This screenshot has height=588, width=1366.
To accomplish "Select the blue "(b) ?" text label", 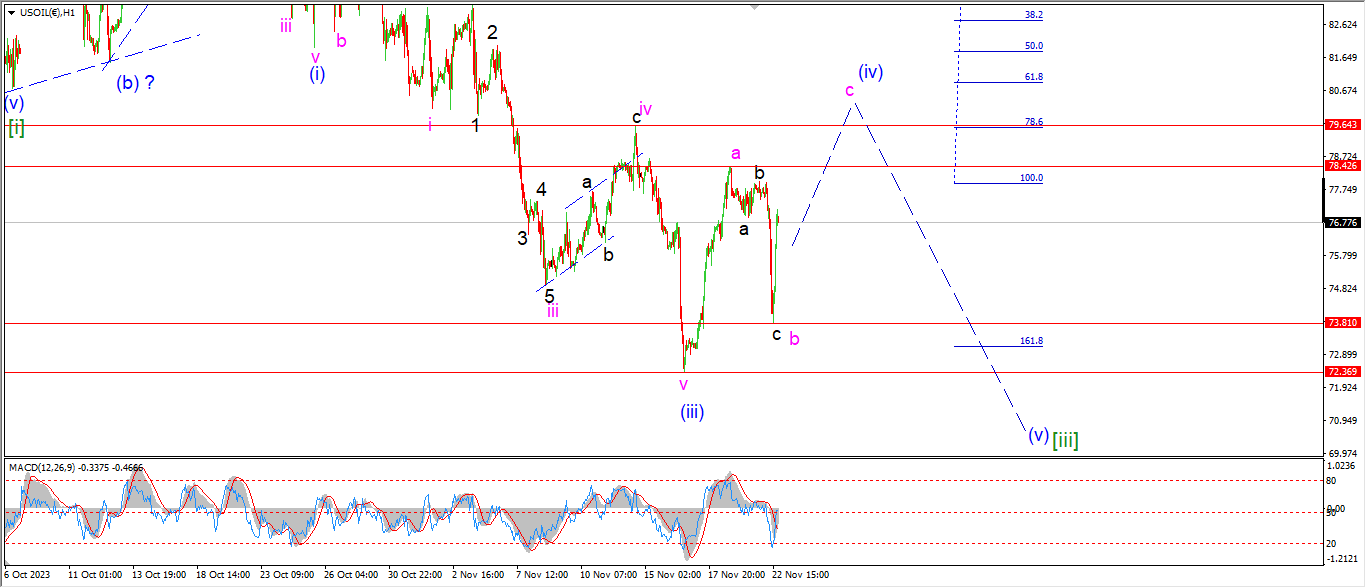I will coord(135,83).
